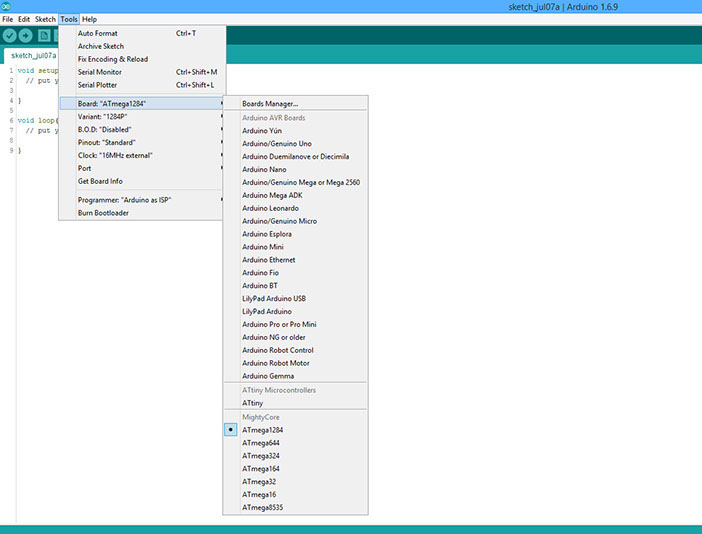
Task: Open the Edit menu
Action: [24, 19]
